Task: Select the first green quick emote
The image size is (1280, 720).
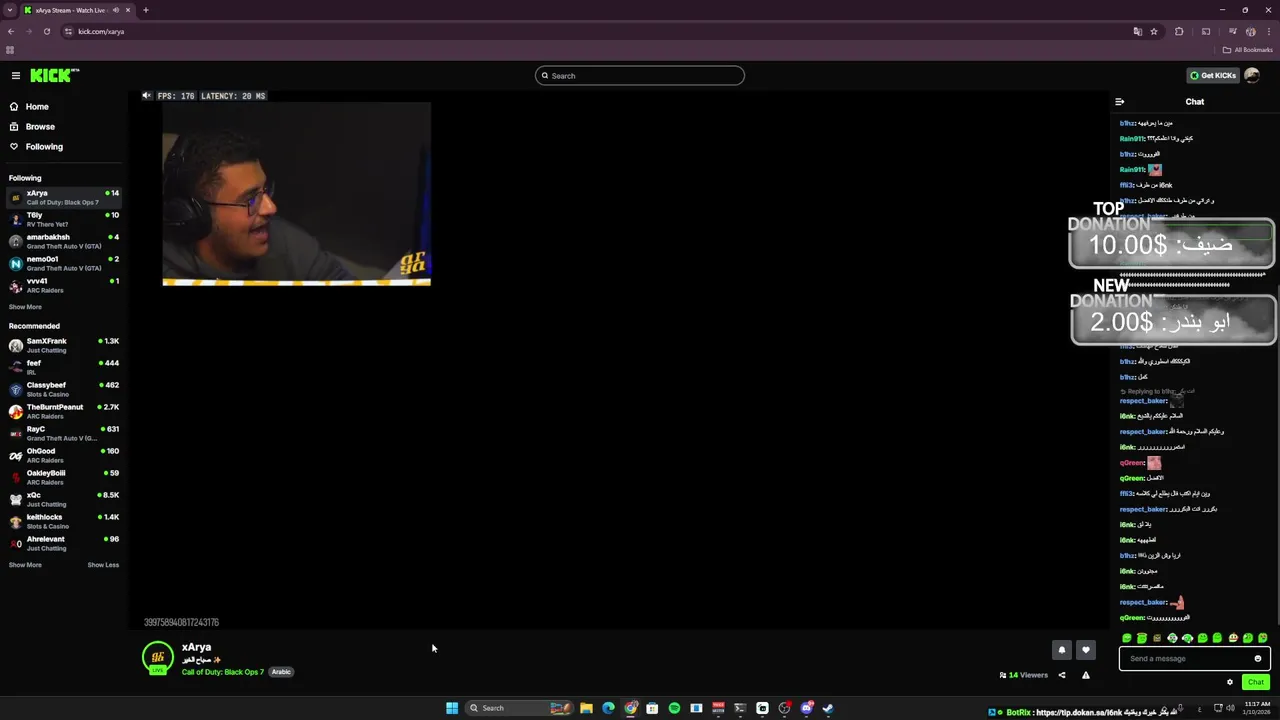Action: pos(1127,638)
